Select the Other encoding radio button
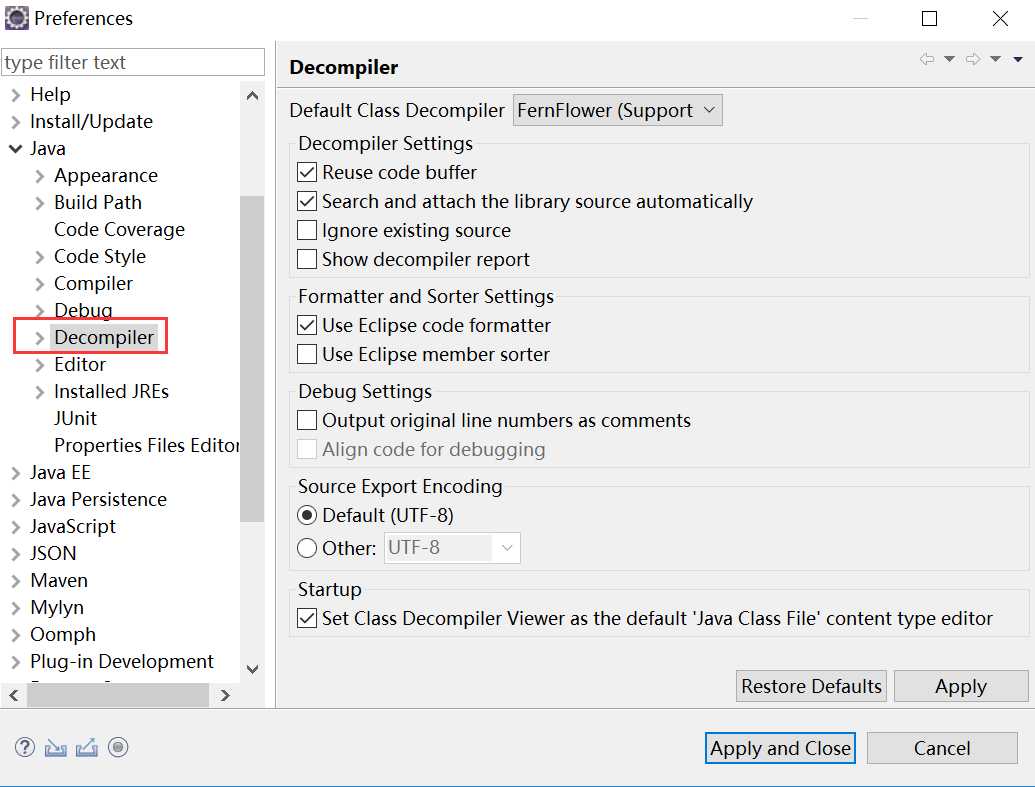Viewport: 1035px width, 787px height. coord(308,548)
